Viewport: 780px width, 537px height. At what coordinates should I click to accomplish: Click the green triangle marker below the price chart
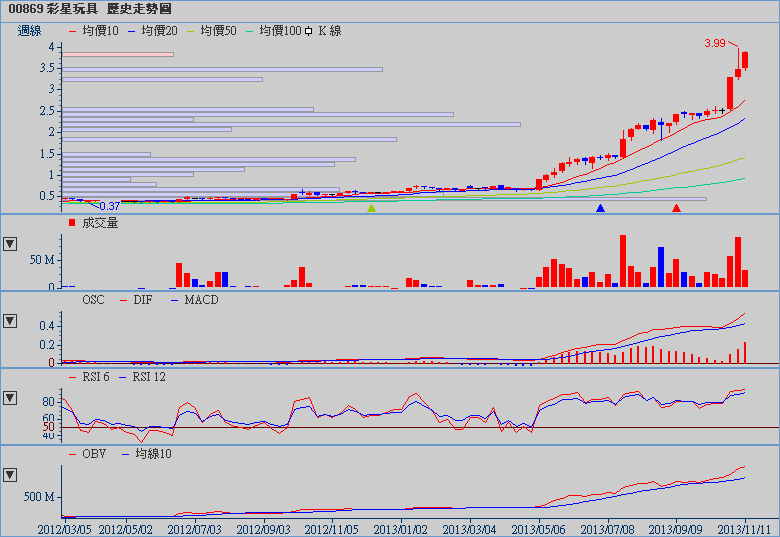[x=371, y=208]
